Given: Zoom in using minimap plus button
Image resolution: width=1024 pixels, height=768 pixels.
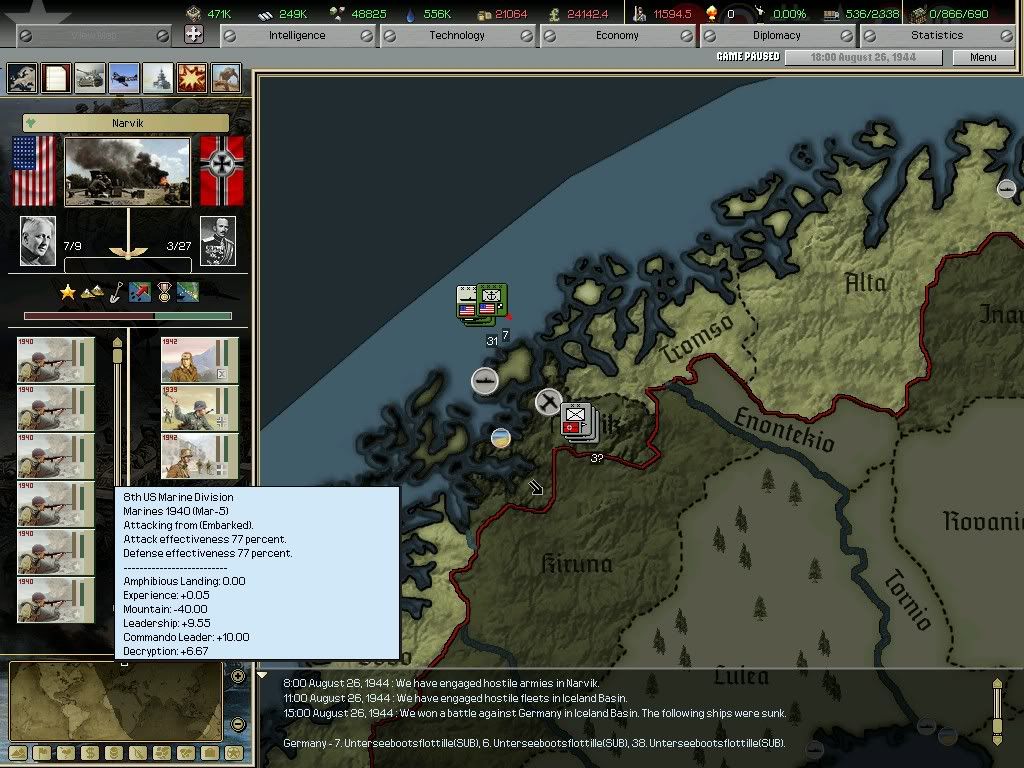Looking at the screenshot, I should coord(237,676).
